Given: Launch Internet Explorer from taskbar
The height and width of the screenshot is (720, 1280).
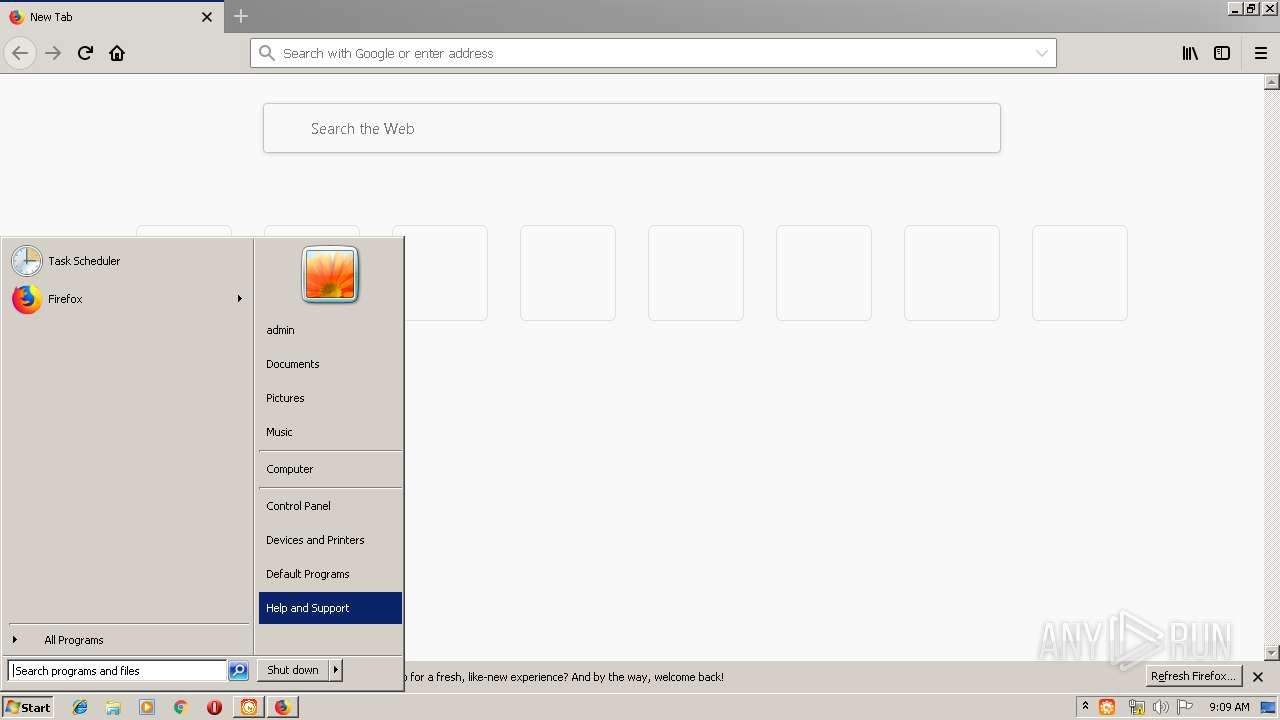Looking at the screenshot, I should pos(80,707).
